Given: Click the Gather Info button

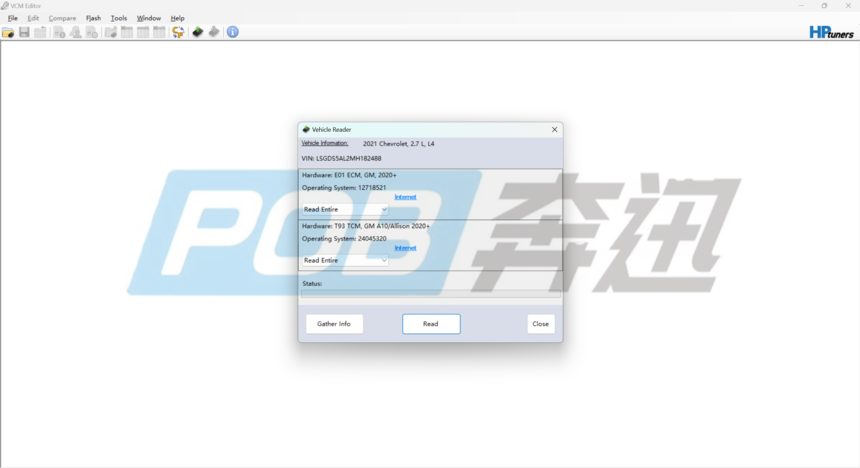Looking at the screenshot, I should (x=334, y=324).
